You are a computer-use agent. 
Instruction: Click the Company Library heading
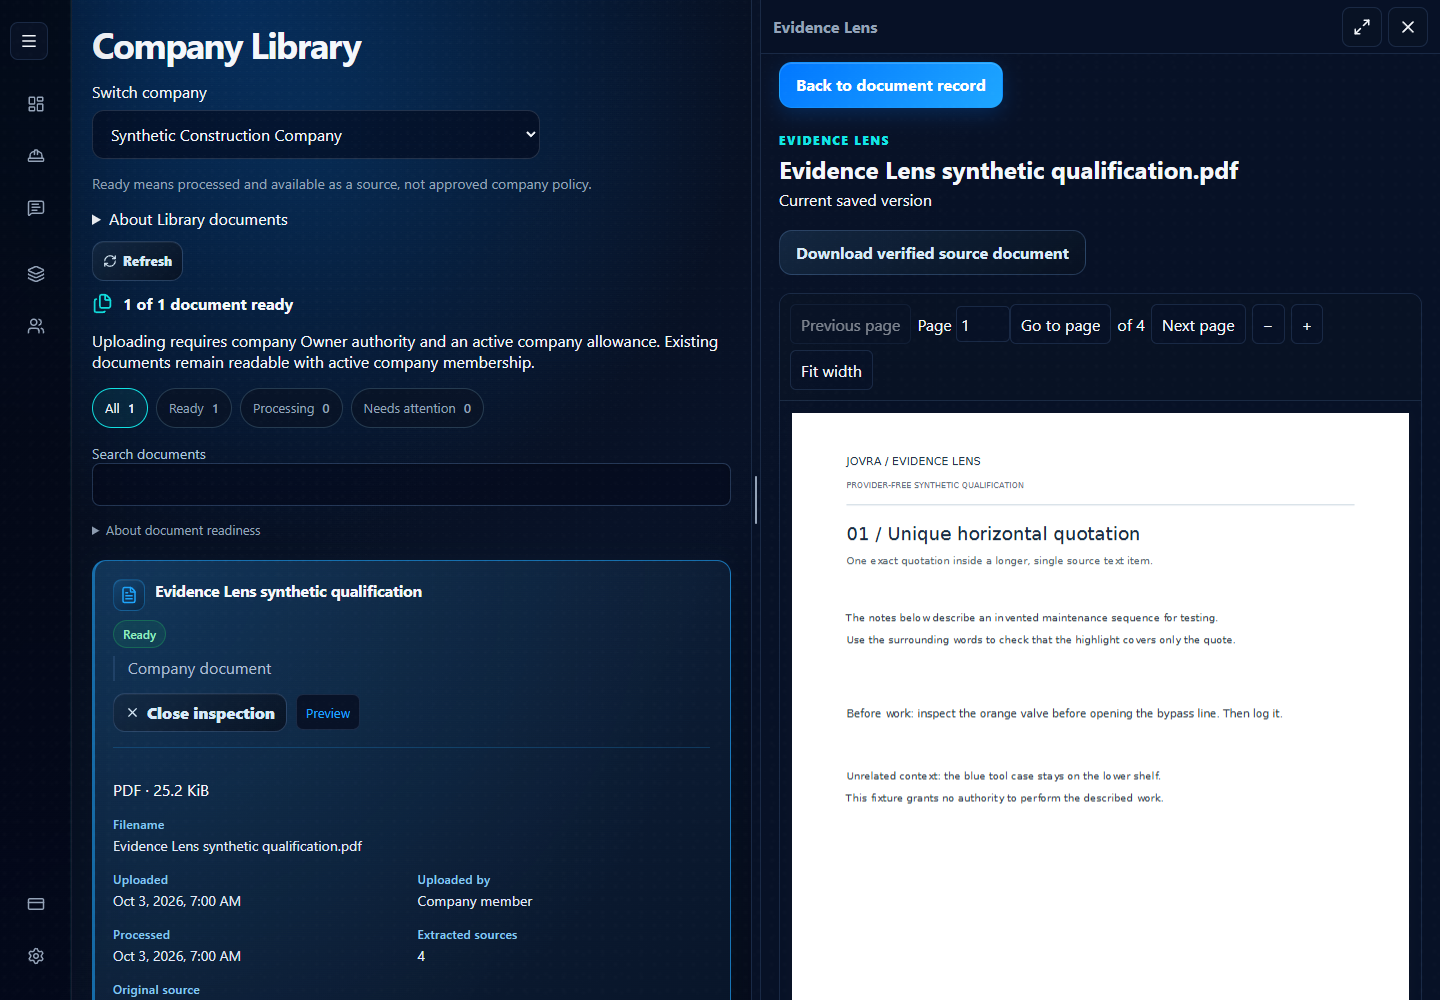pos(227,47)
